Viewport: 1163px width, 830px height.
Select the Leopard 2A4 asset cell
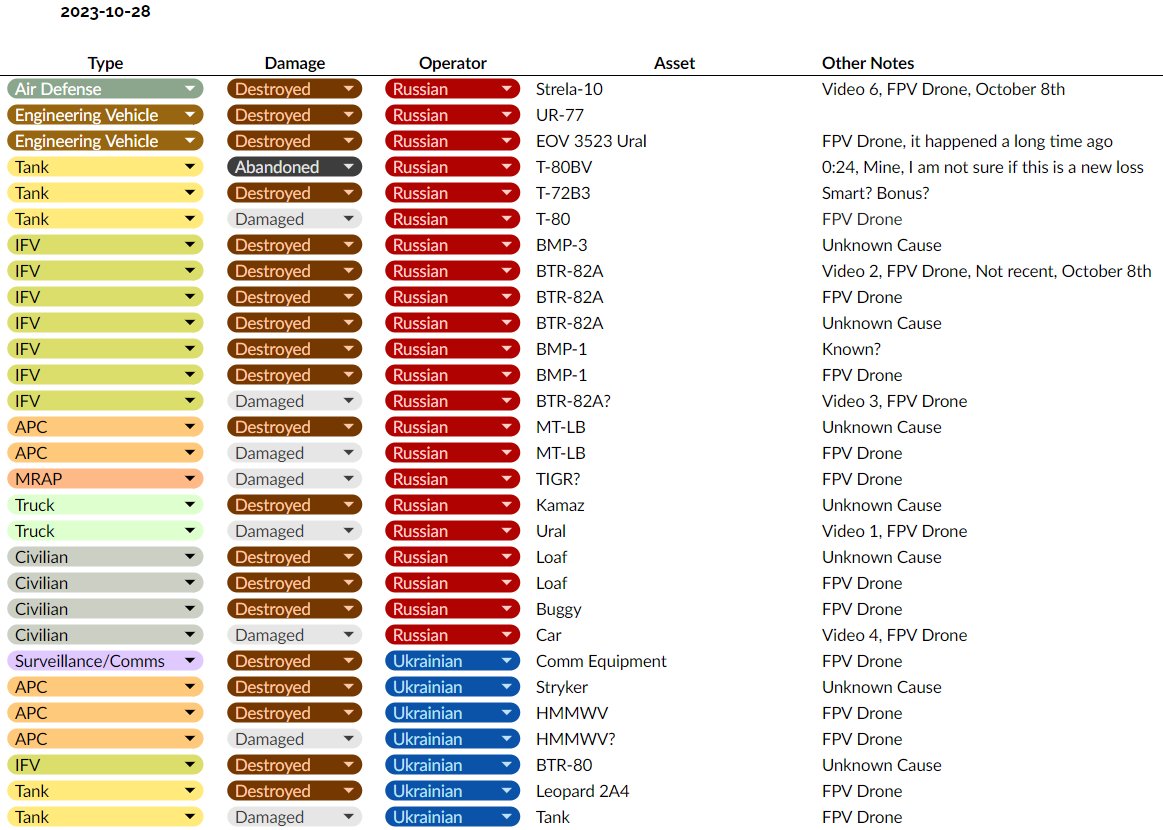pyautogui.click(x=582, y=791)
